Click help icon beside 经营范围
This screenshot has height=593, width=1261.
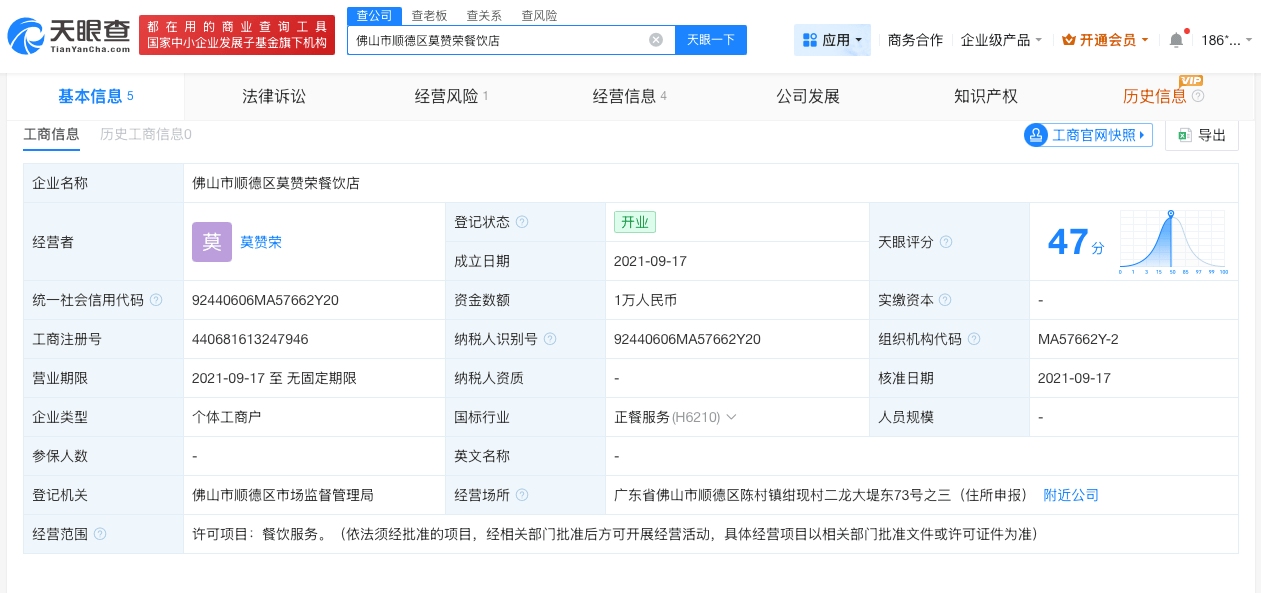[100, 534]
